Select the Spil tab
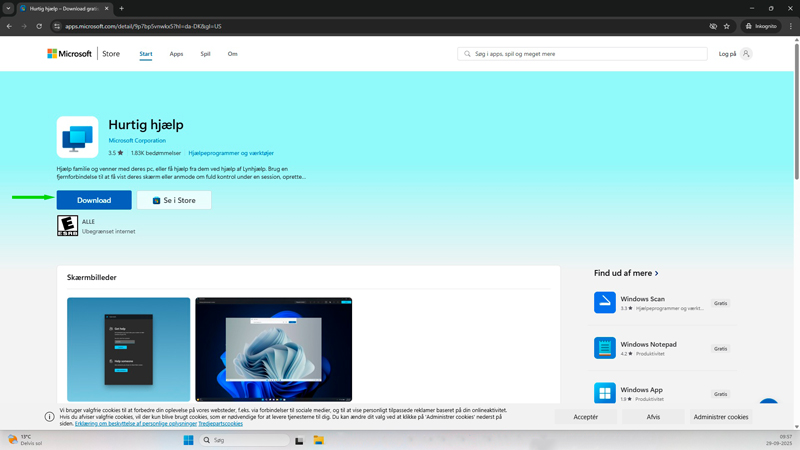 205,54
